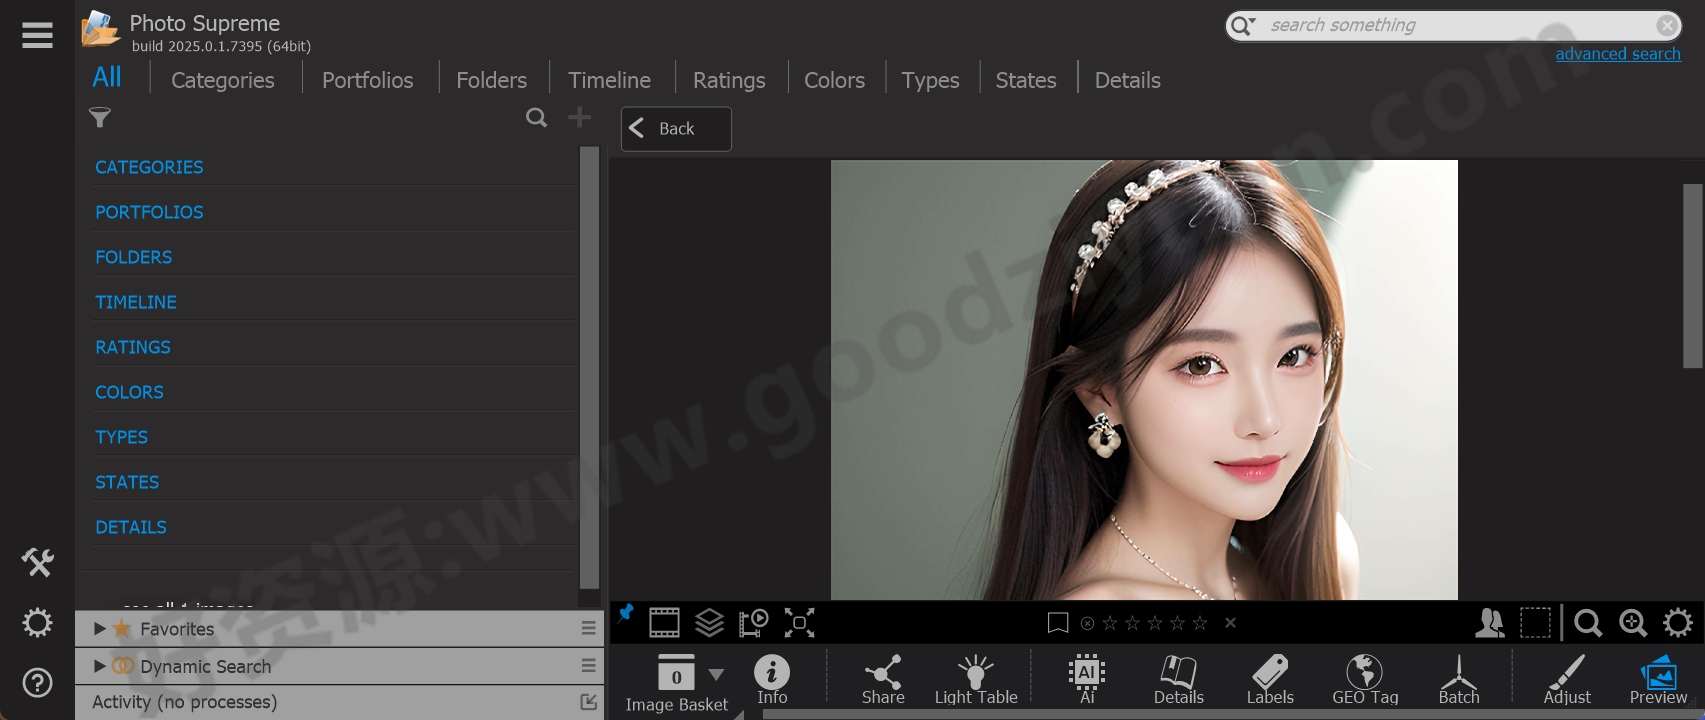
Task: Switch to the Timeline tab
Action: [609, 80]
